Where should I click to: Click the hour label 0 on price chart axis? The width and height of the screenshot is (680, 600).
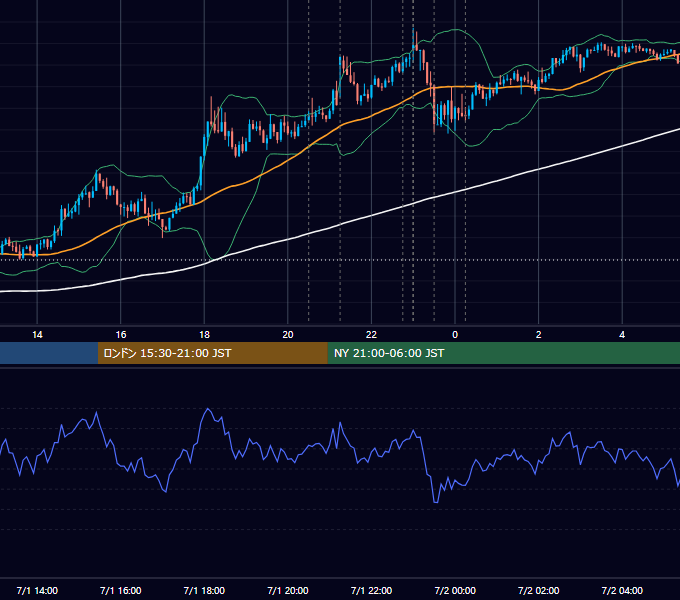click(x=455, y=335)
